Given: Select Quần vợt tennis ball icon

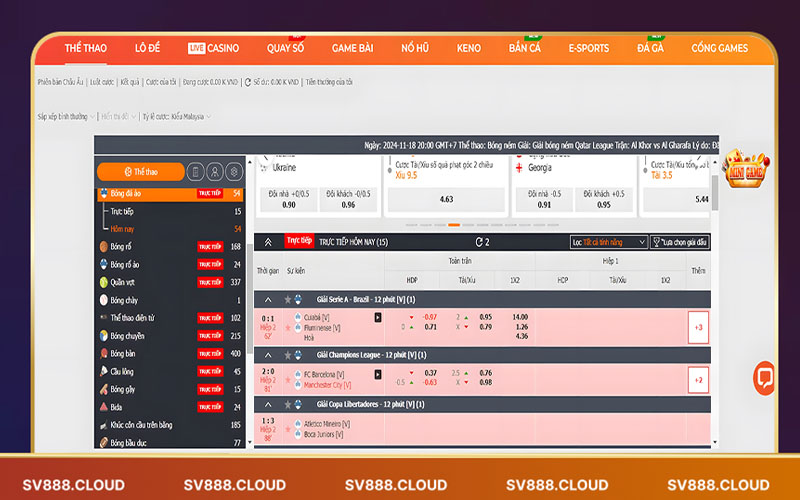Looking at the screenshot, I should (104, 282).
